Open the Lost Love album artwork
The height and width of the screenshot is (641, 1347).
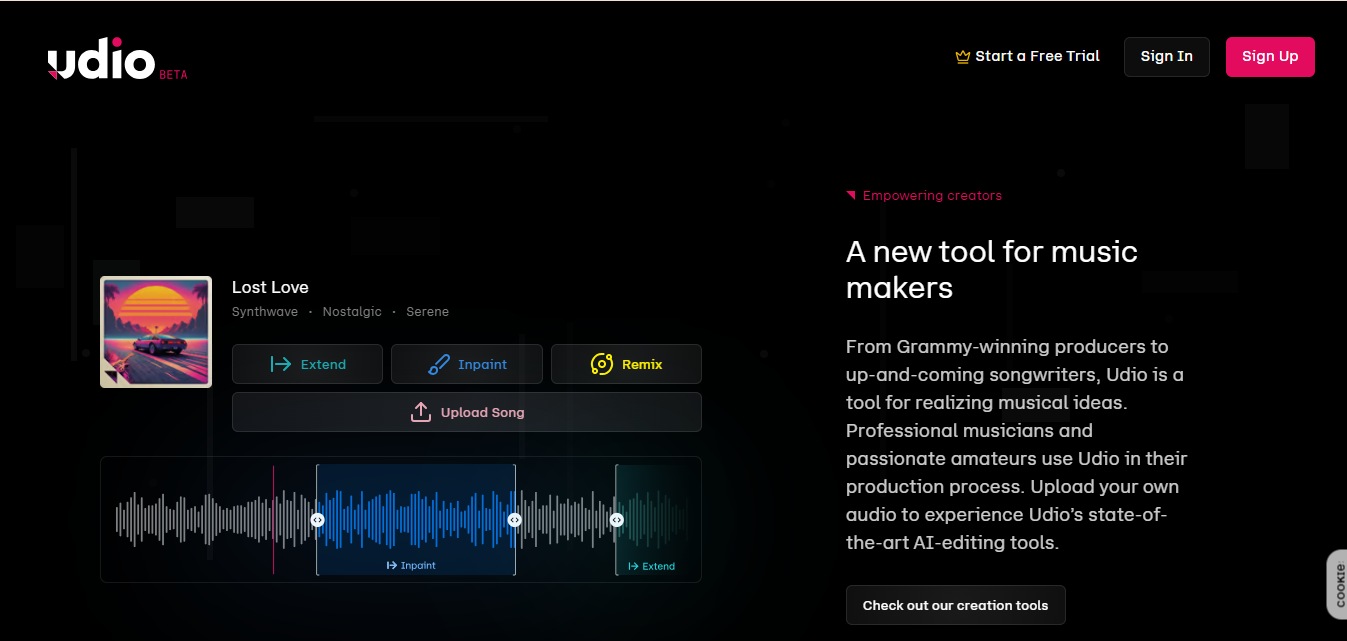(x=156, y=332)
